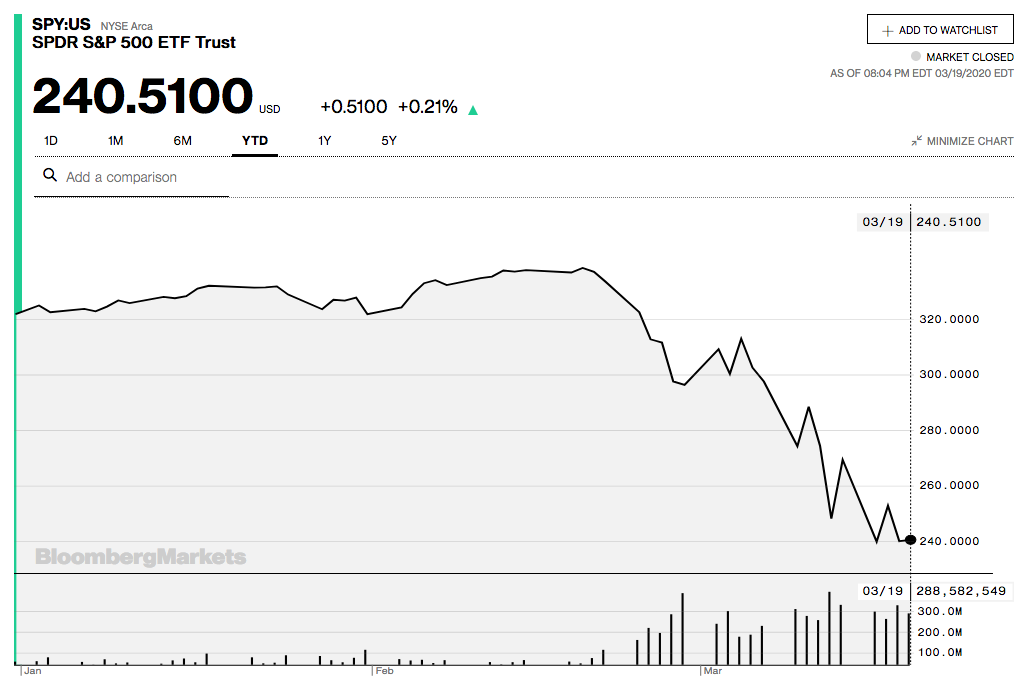1027x687 pixels.
Task: Show the 5Y chart range
Action: 389,141
